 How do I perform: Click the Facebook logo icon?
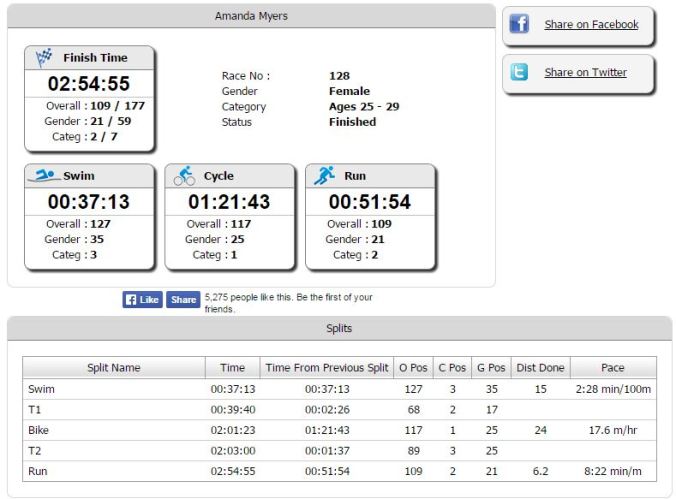pos(519,25)
